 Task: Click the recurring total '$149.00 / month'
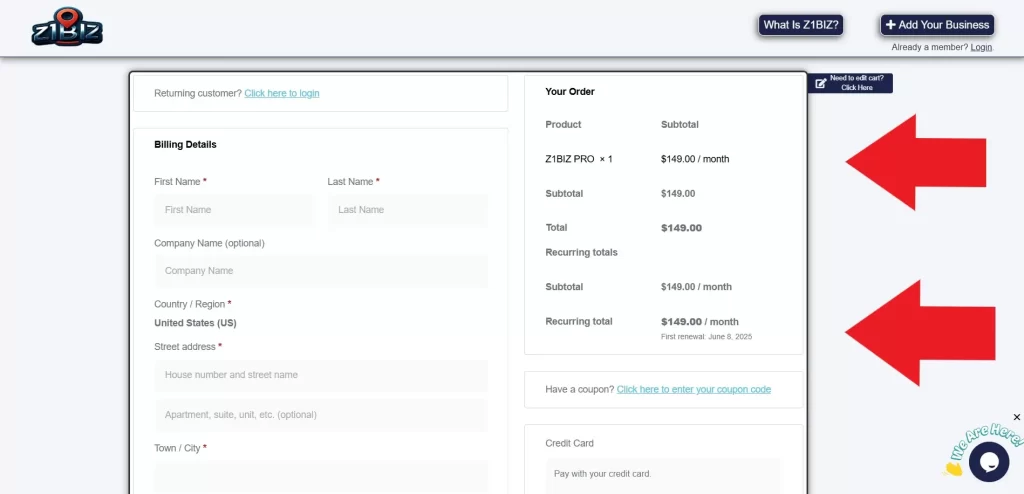tap(699, 321)
